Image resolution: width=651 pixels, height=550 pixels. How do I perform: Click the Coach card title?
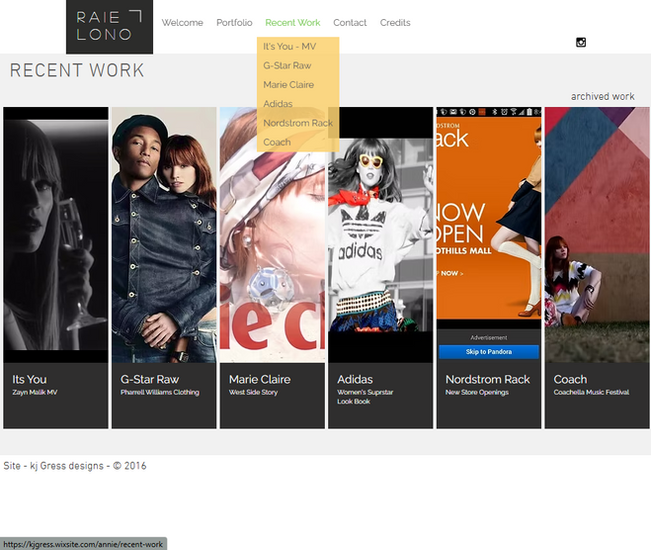(x=570, y=379)
